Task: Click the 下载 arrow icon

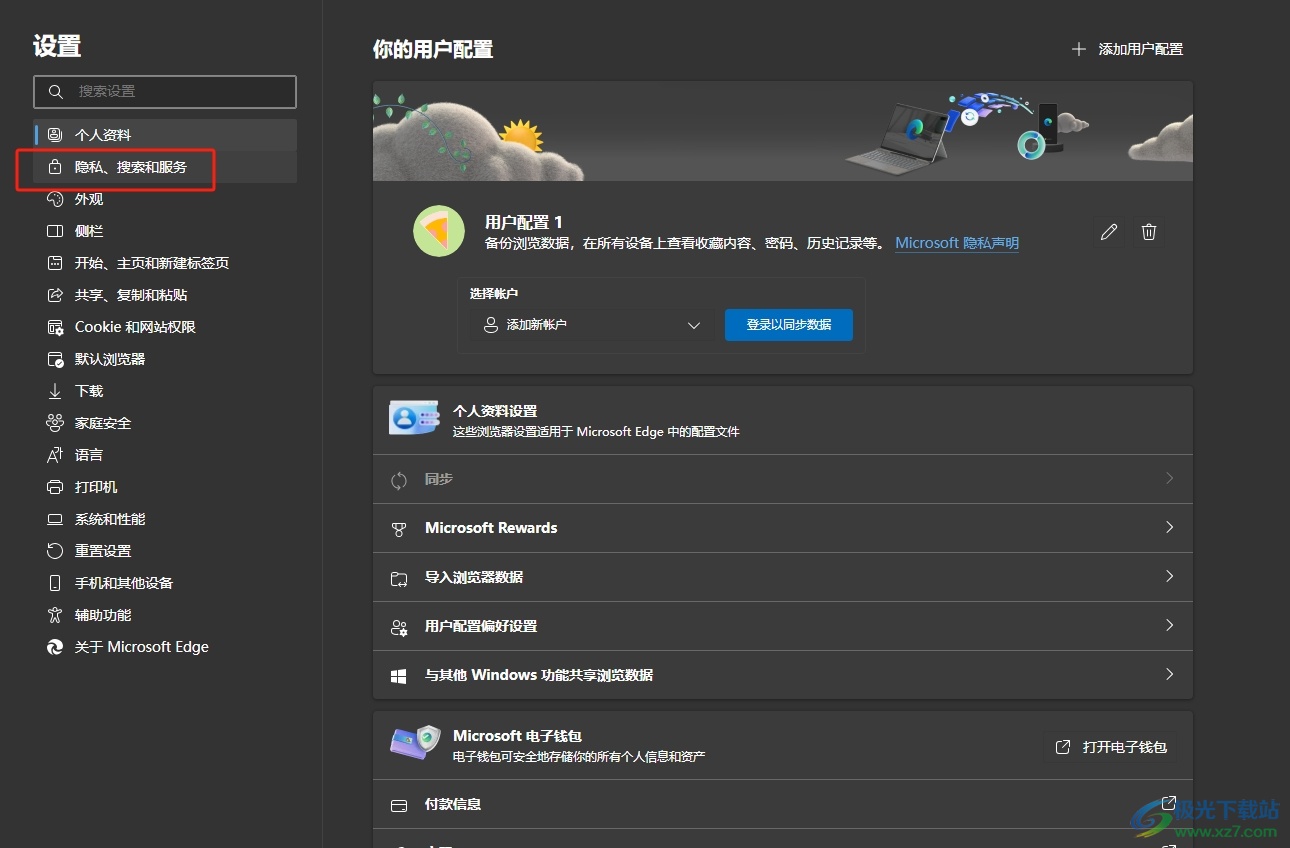Action: 55,391
